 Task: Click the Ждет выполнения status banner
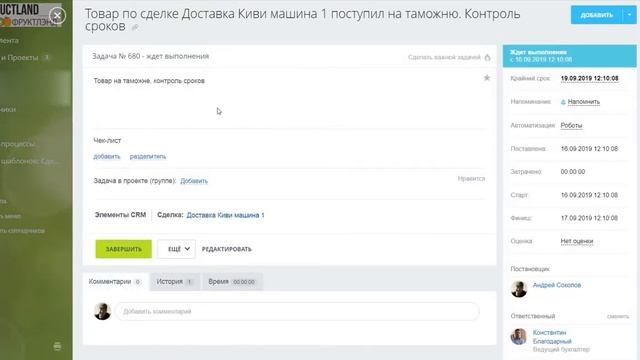[x=569, y=56]
